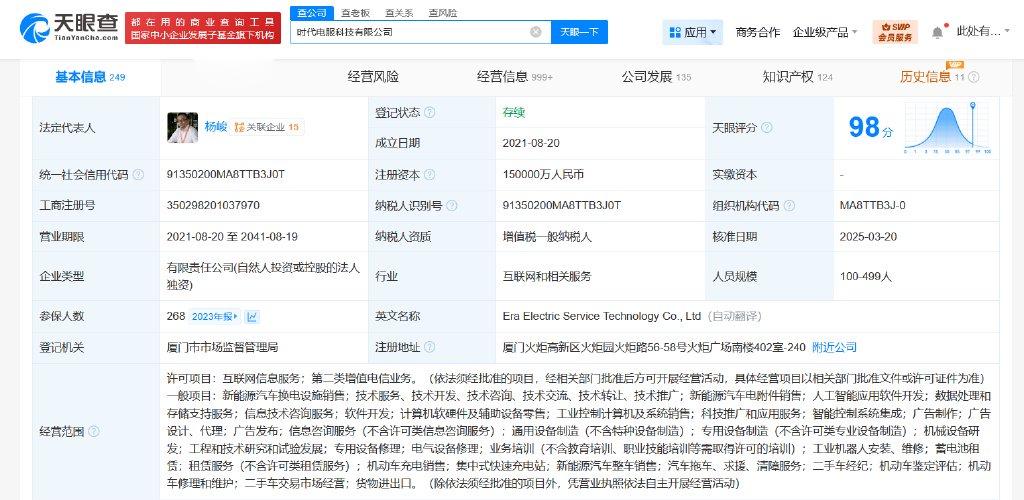Click the notification bell icon

(x=937, y=31)
